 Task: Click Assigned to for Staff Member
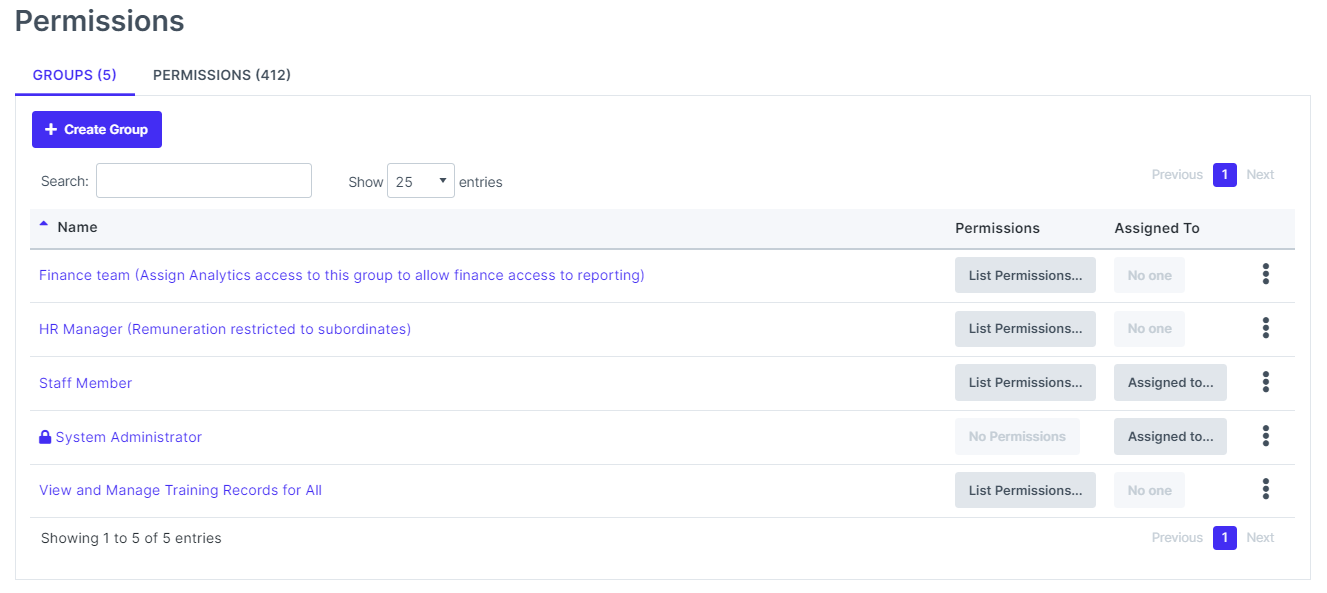point(1170,382)
